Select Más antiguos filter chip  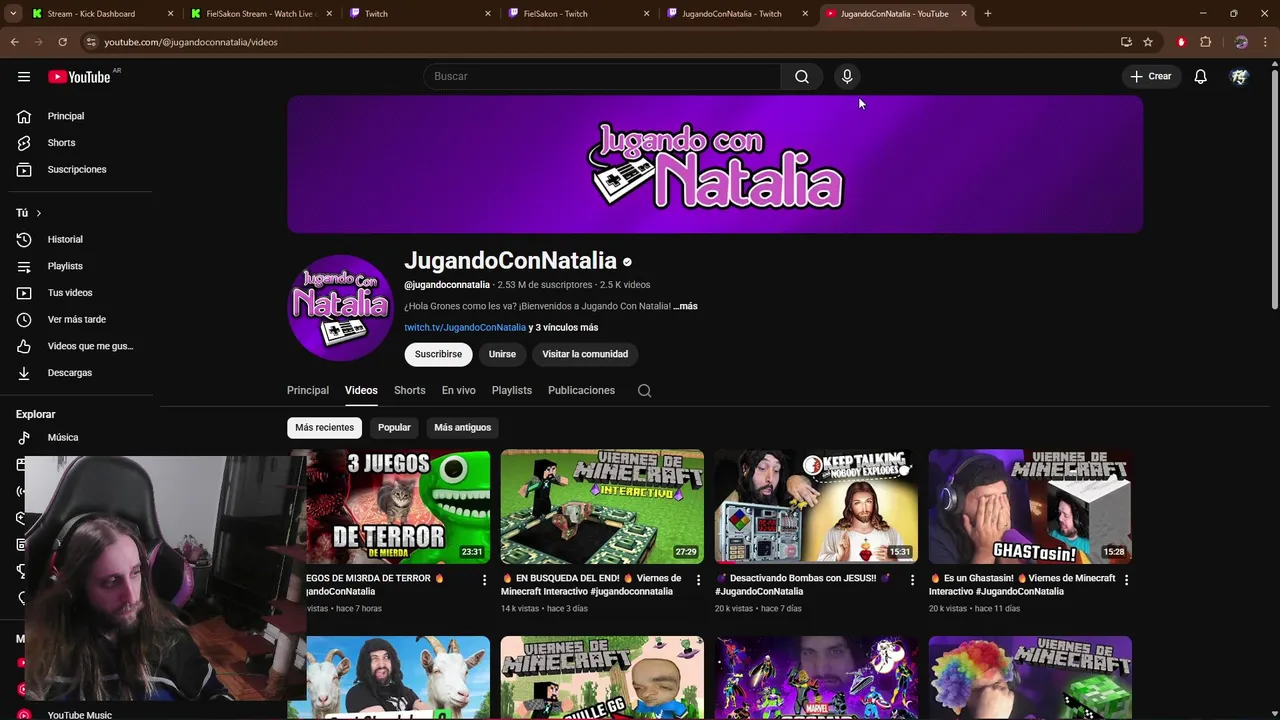pos(462,427)
